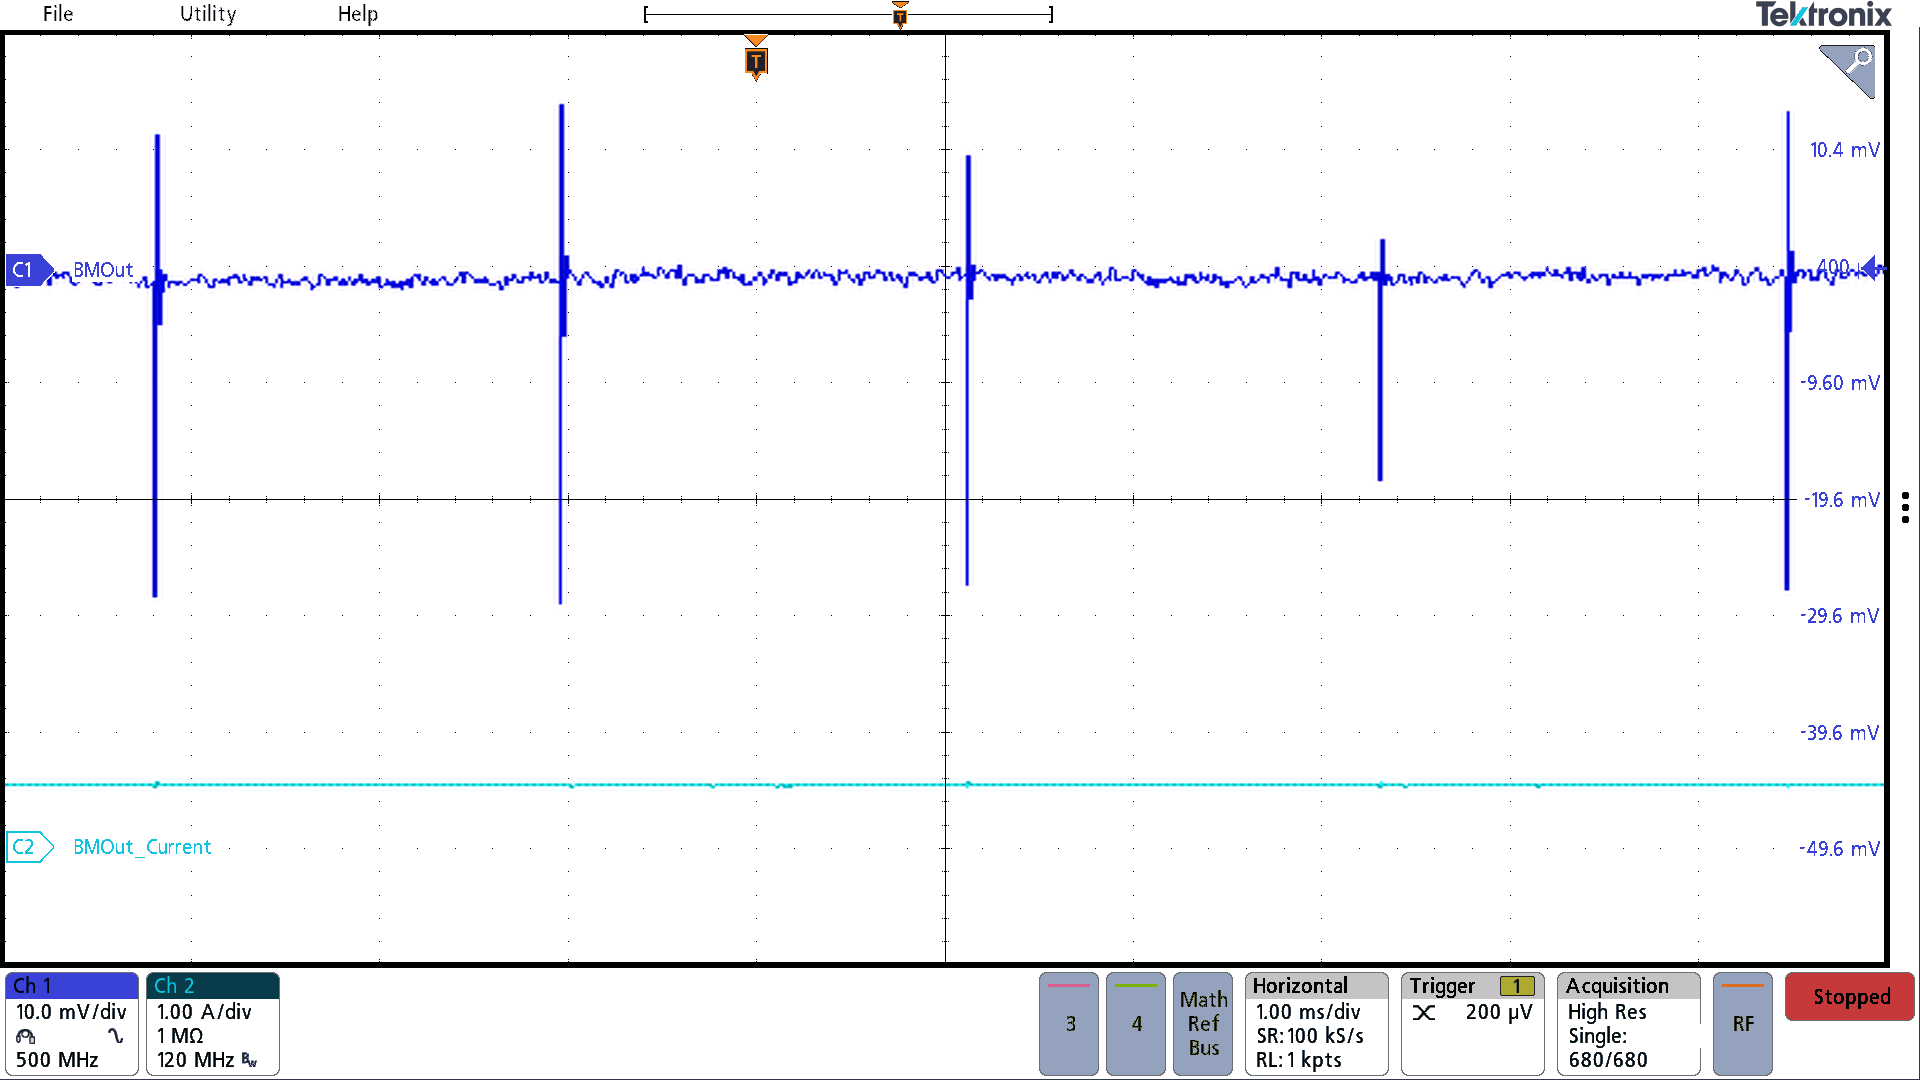Open channel 4 settings
Viewport: 1920px width, 1080px height.
tap(1135, 1023)
